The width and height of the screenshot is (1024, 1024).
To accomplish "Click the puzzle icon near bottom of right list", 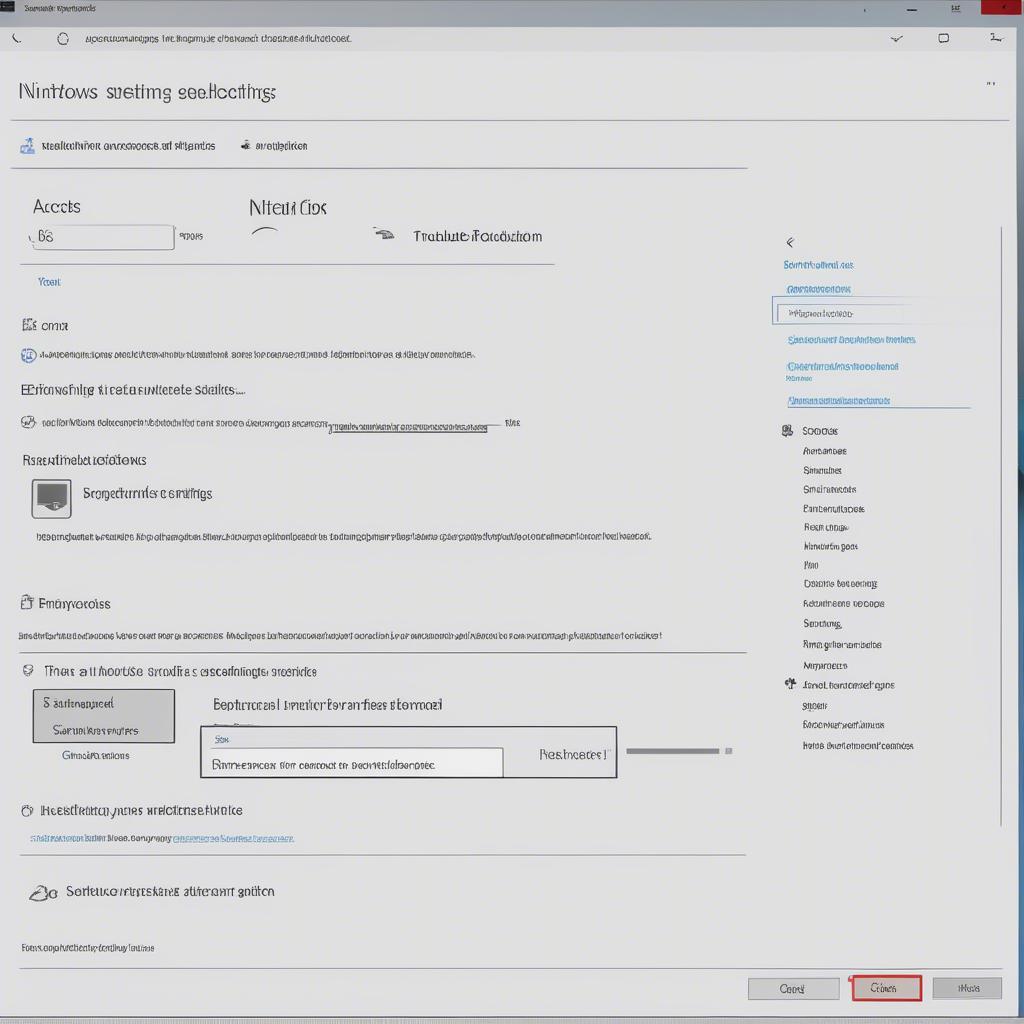I will tap(790, 684).
